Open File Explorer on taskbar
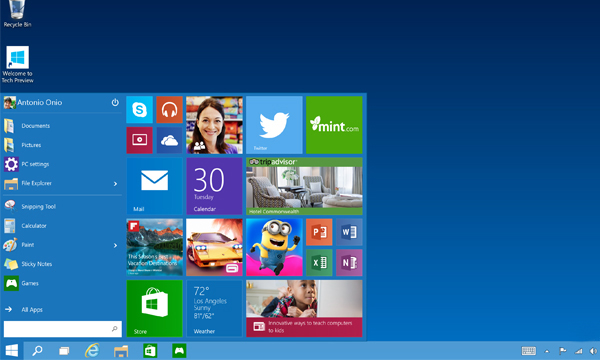 pyautogui.click(x=121, y=351)
